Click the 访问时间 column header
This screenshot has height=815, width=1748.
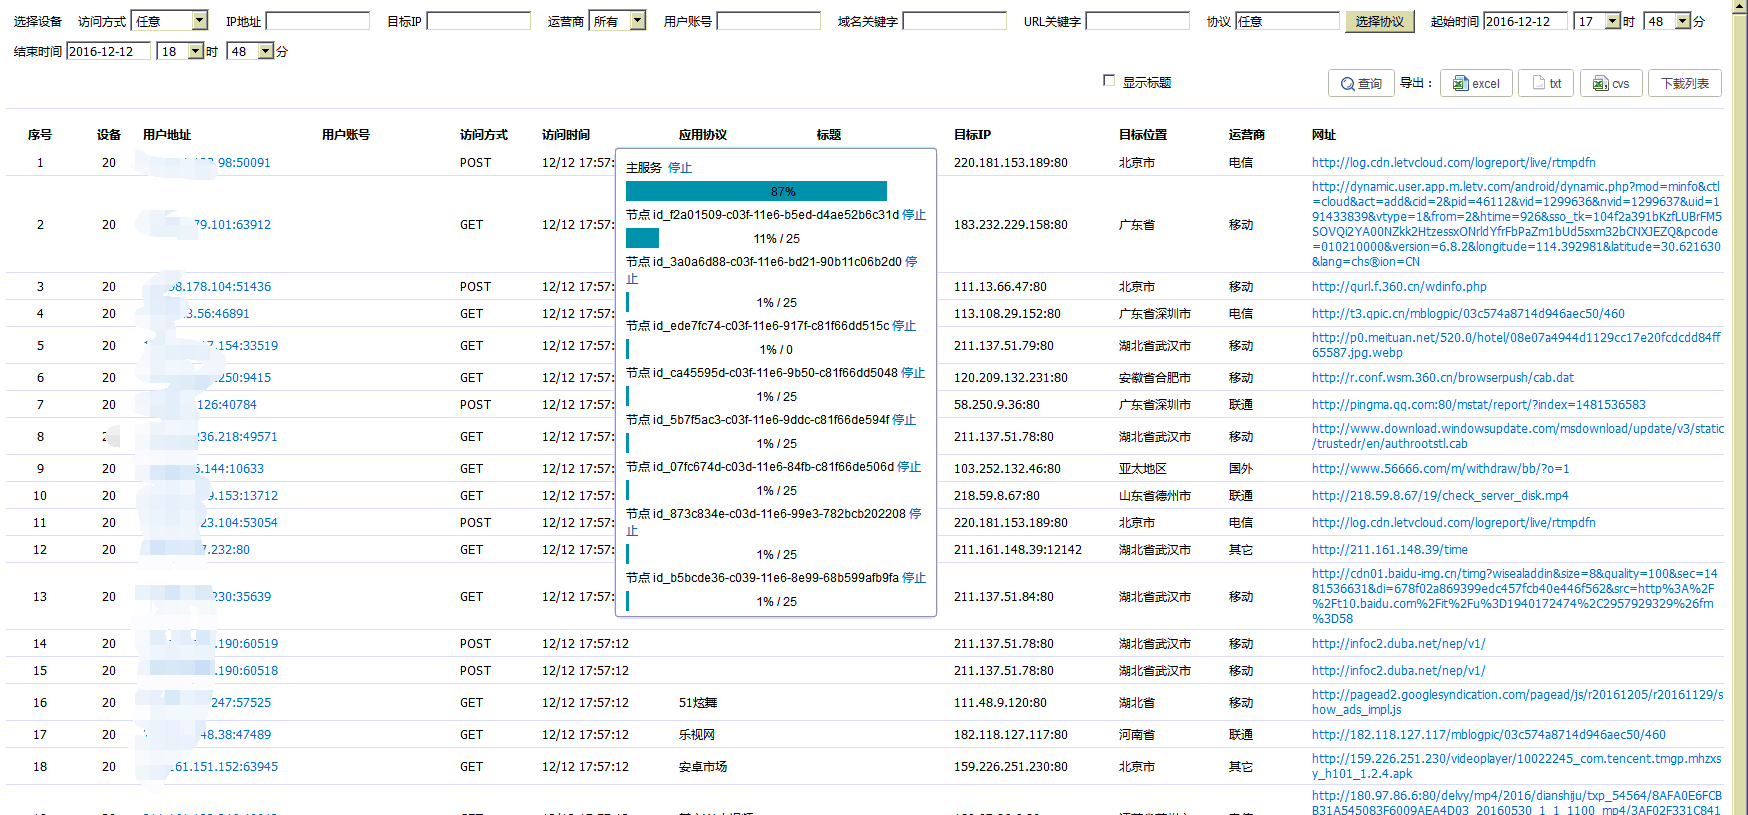(566, 135)
